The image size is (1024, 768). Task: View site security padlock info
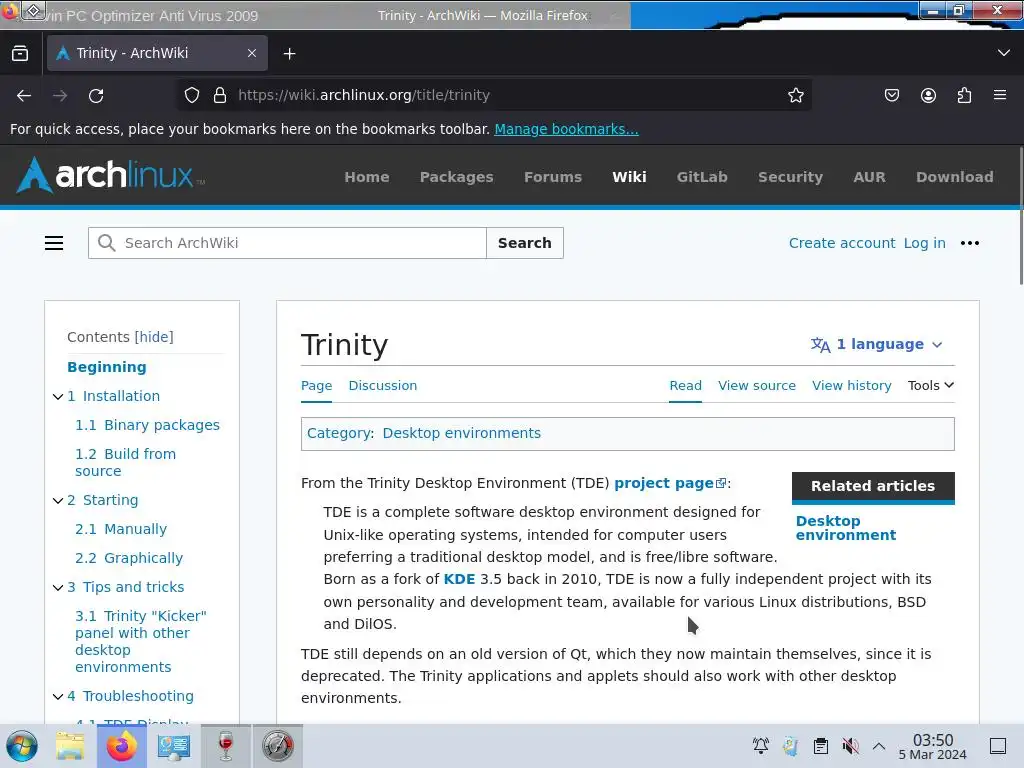[220, 95]
